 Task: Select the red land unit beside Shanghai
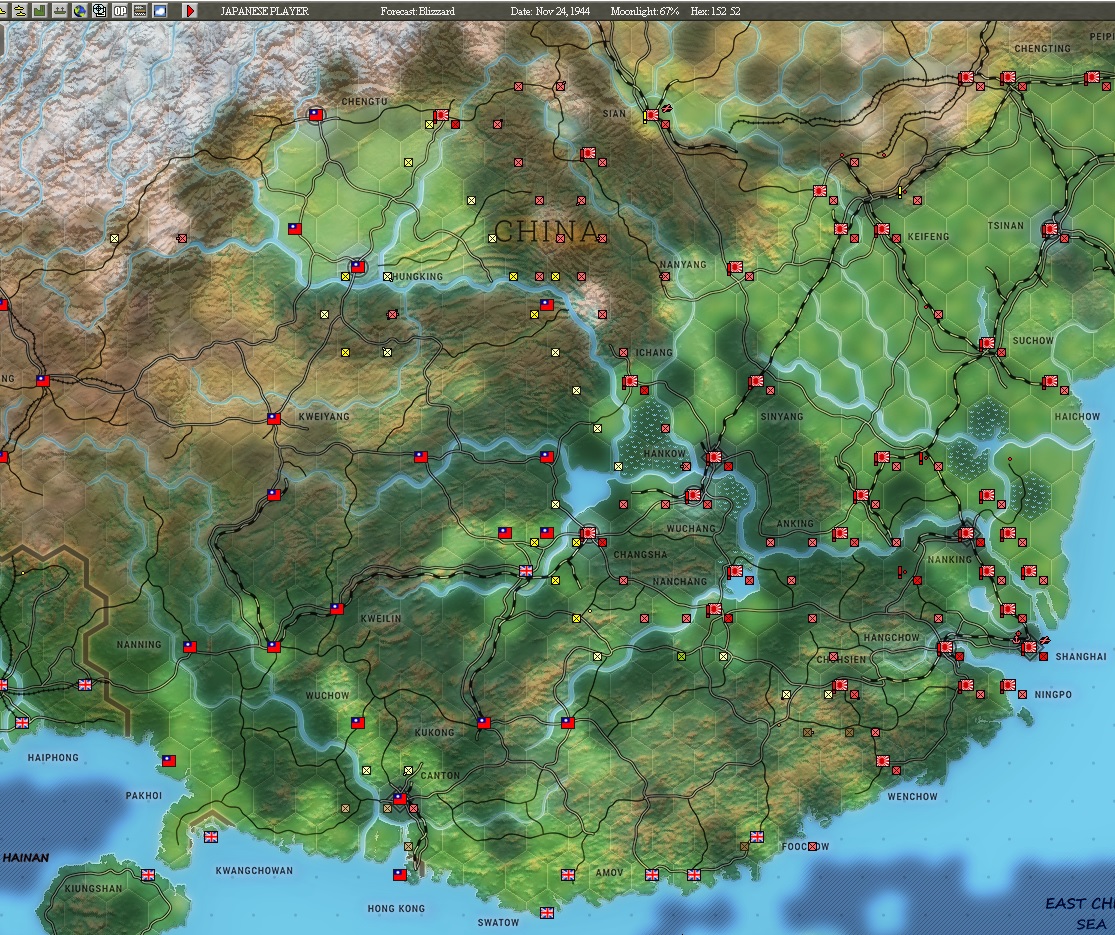coord(1043,656)
